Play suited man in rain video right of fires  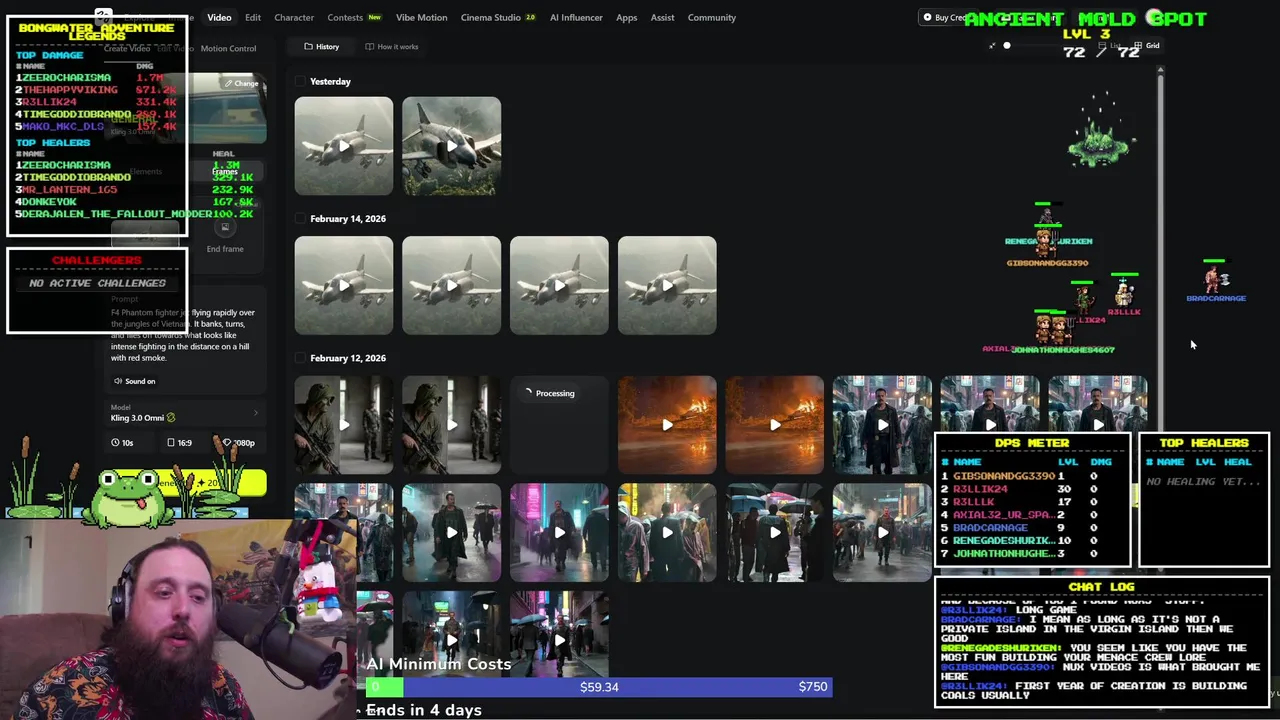[882, 425]
